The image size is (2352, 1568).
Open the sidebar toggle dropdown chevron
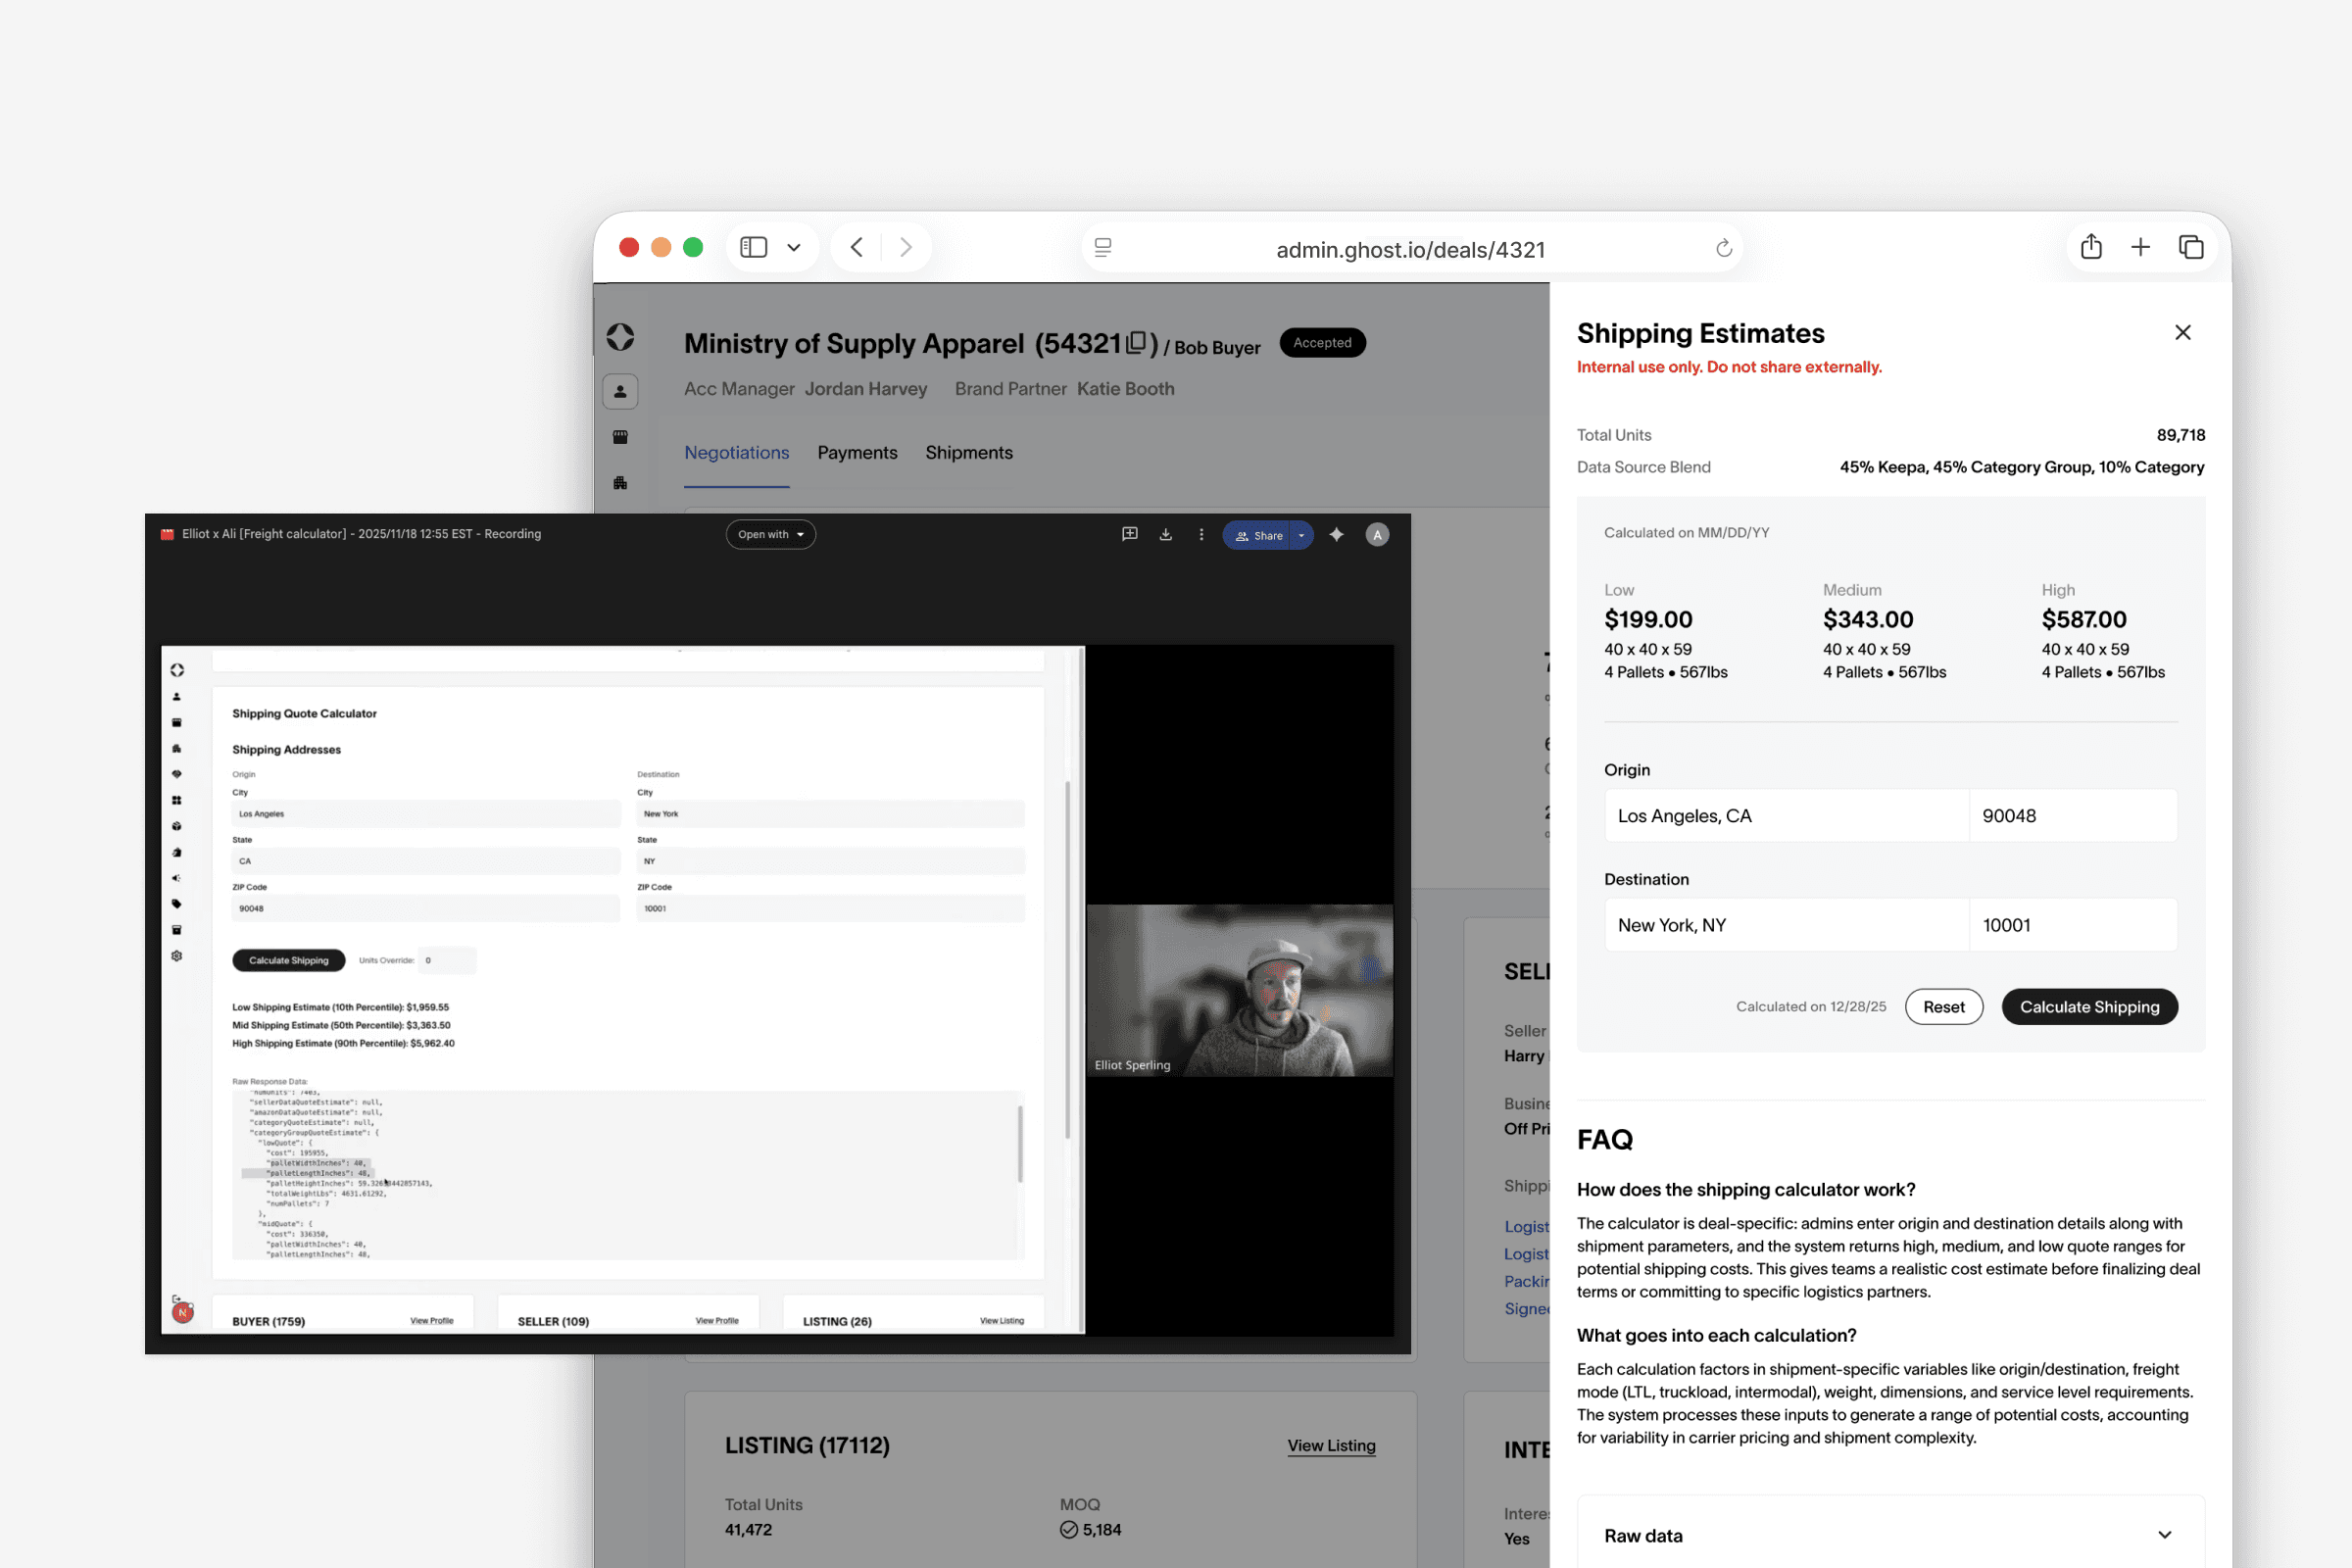coord(794,247)
